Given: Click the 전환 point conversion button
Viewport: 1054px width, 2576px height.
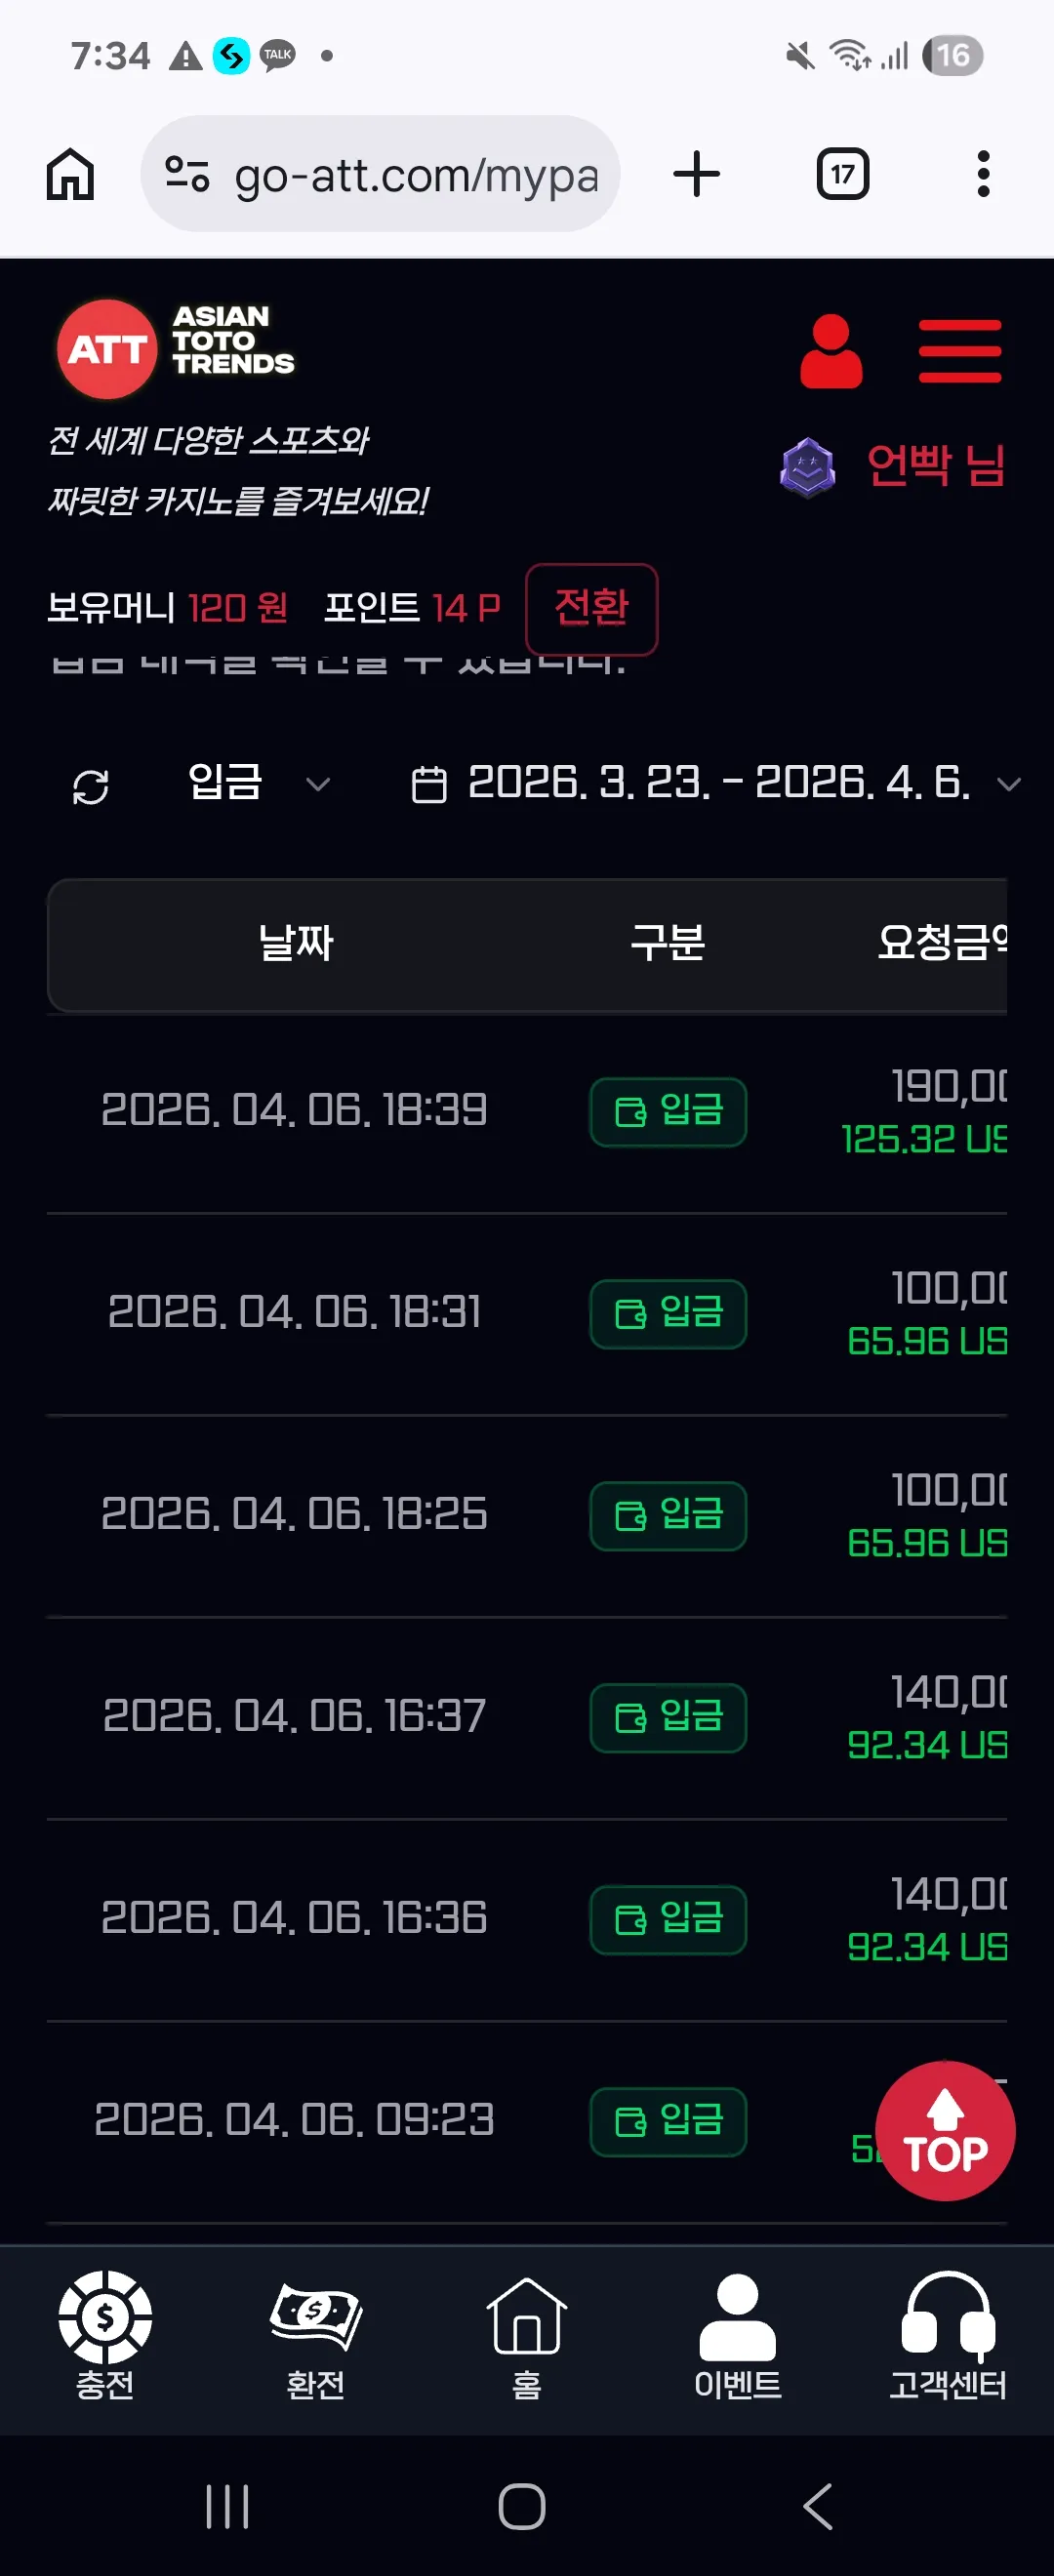Looking at the screenshot, I should 591,608.
